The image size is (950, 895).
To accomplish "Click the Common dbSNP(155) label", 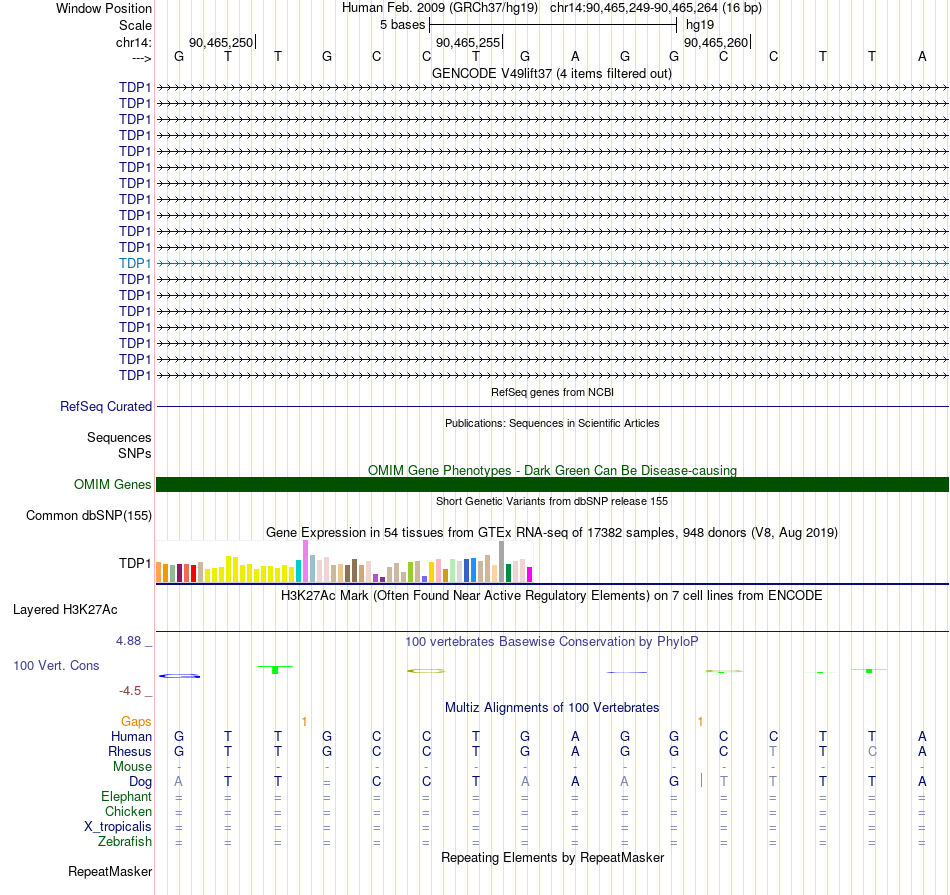I will tap(88, 515).
